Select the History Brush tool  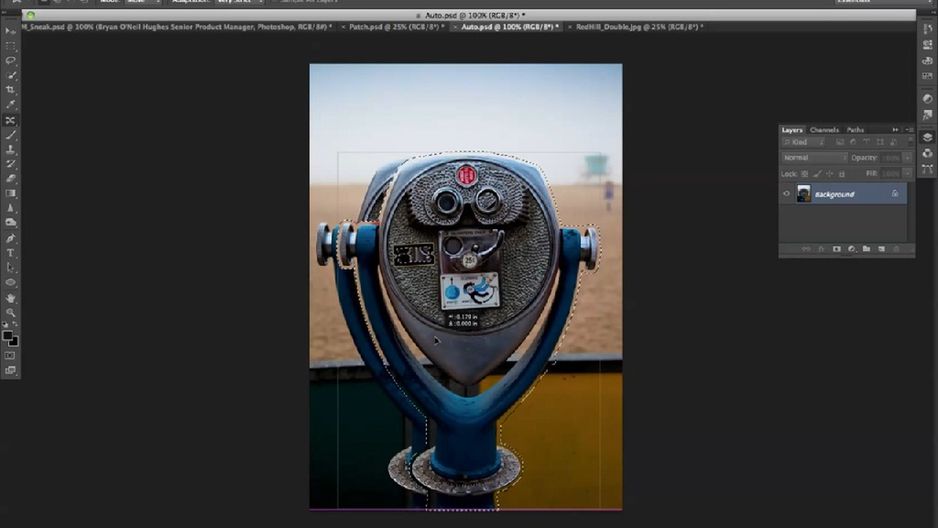(x=10, y=164)
